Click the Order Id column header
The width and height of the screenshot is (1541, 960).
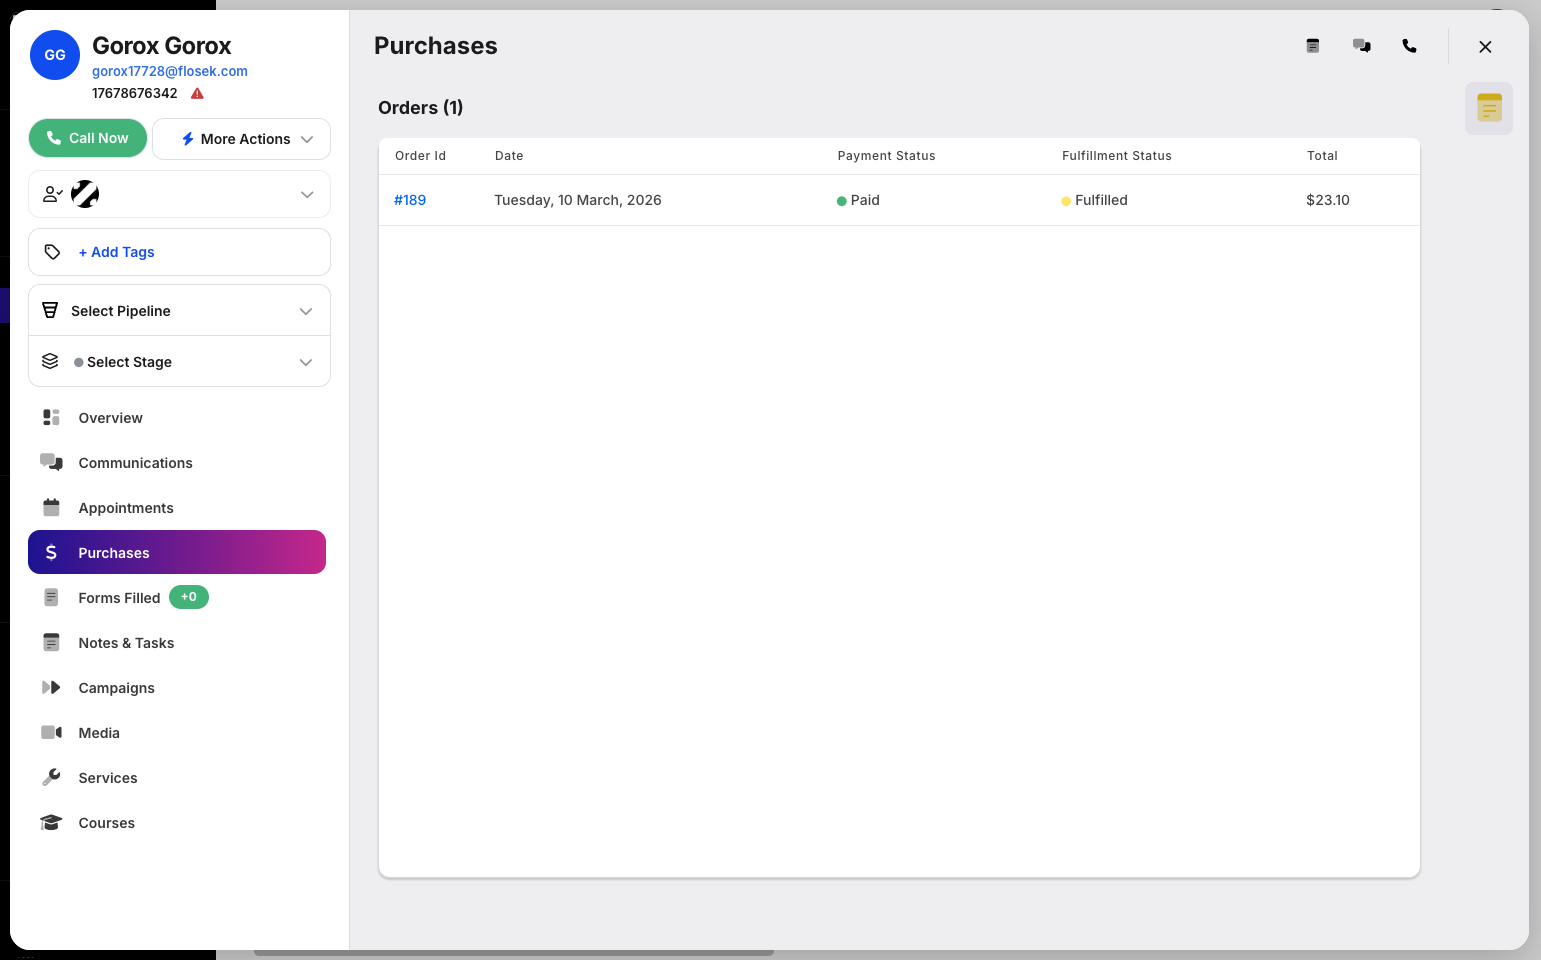(420, 156)
